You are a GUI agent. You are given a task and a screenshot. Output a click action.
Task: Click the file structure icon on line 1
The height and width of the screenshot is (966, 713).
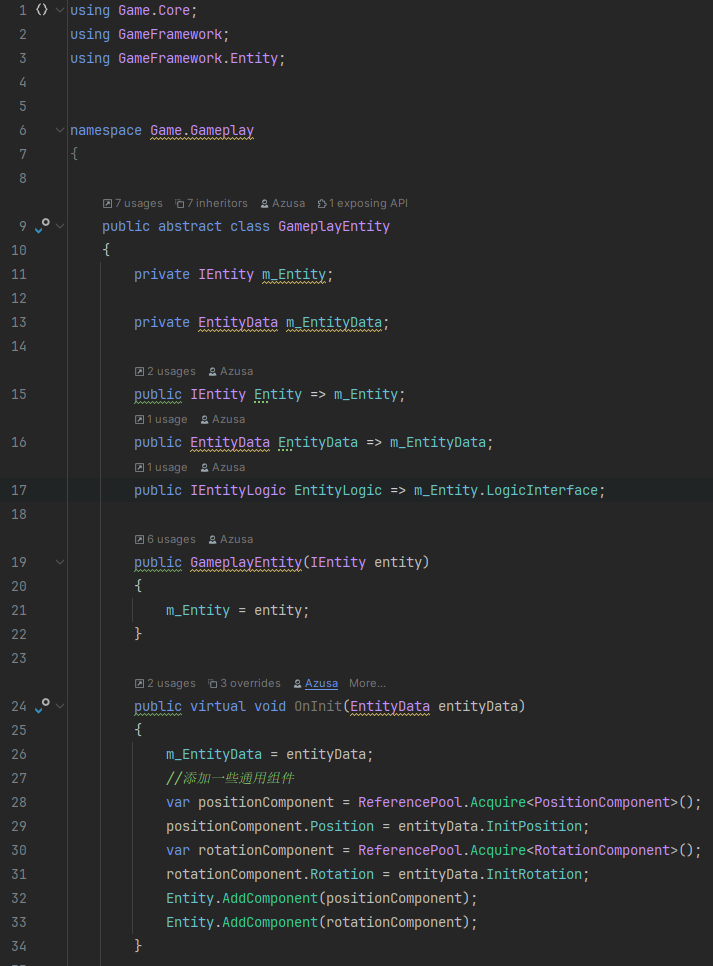tap(41, 10)
